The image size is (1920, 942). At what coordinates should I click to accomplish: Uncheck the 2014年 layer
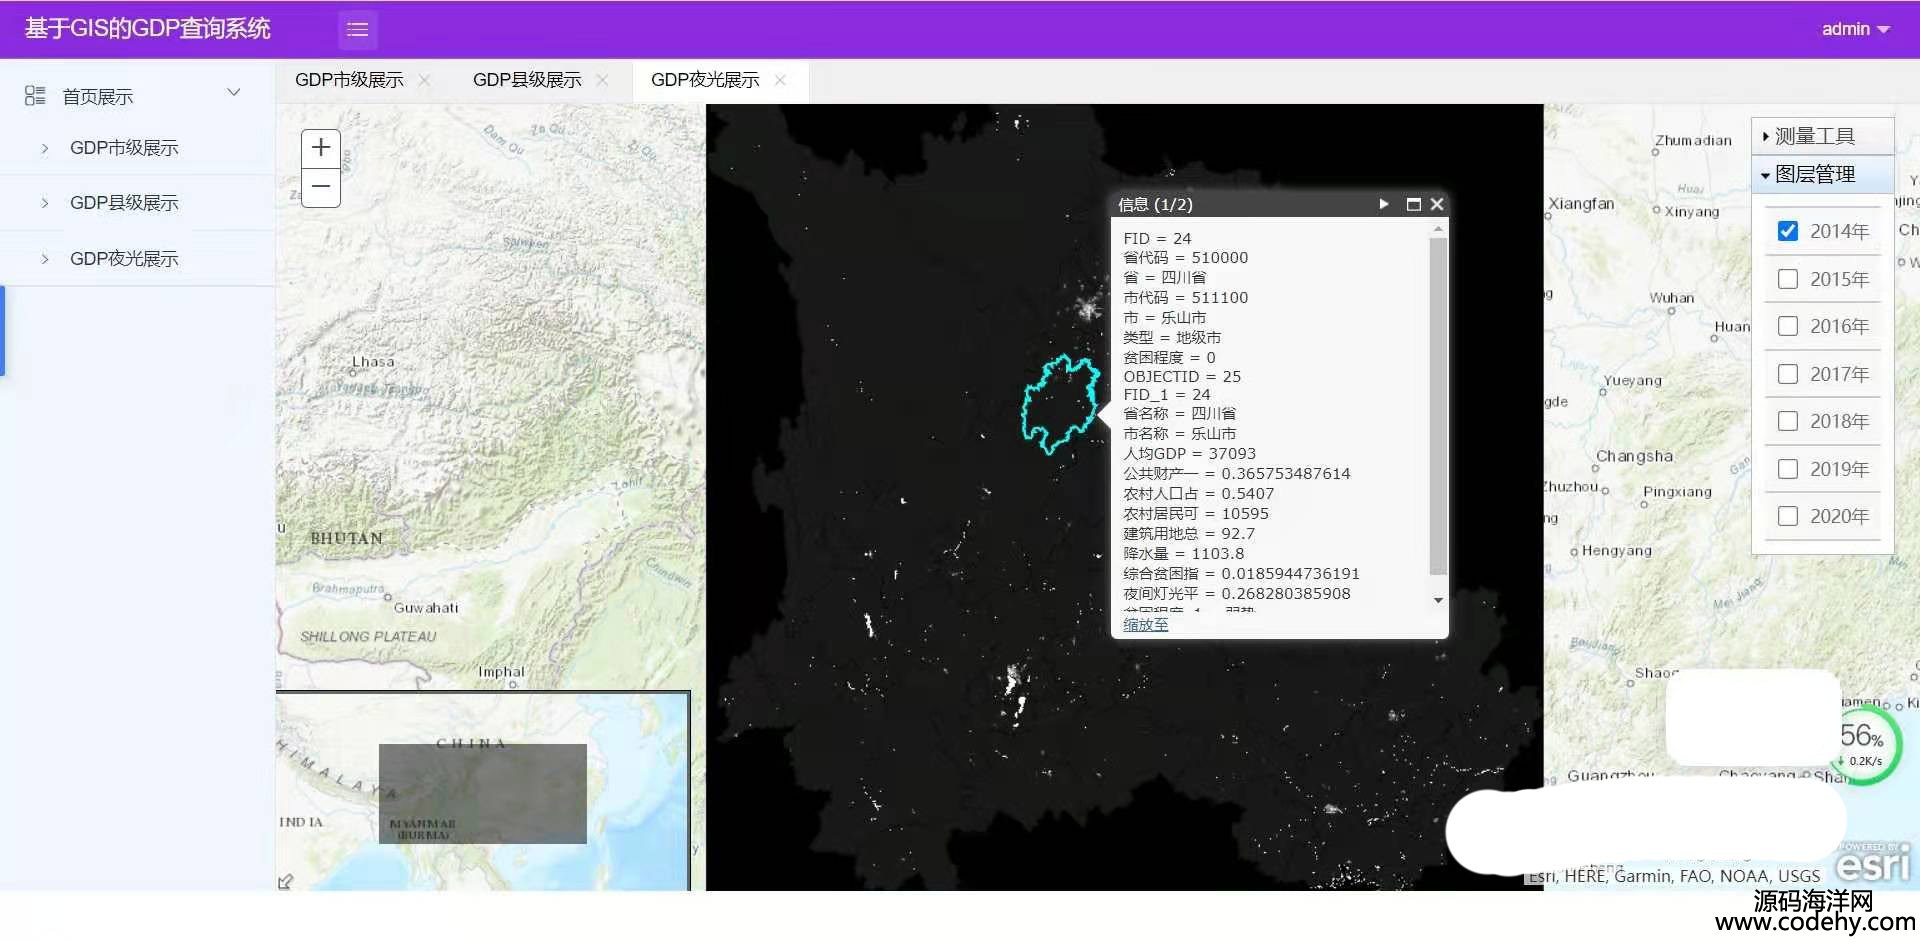pos(1788,231)
